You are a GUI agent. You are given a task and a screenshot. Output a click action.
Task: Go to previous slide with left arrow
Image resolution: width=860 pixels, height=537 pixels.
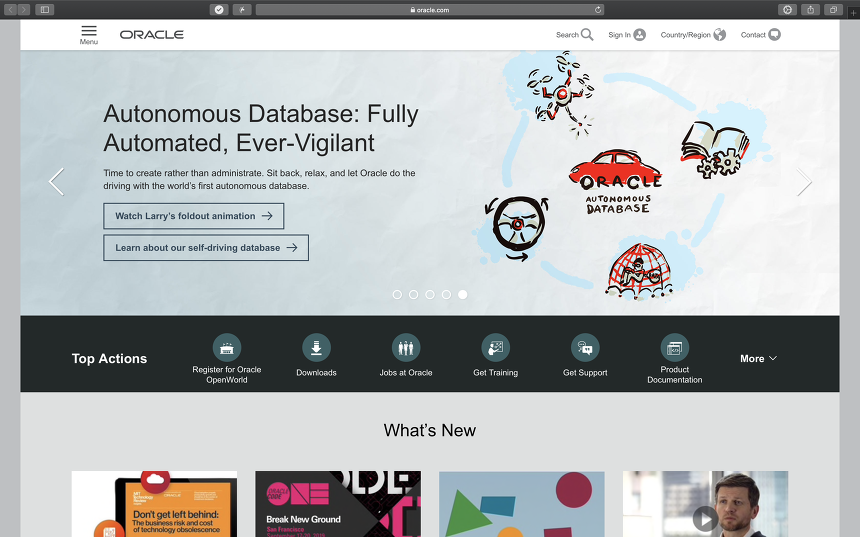point(56,182)
